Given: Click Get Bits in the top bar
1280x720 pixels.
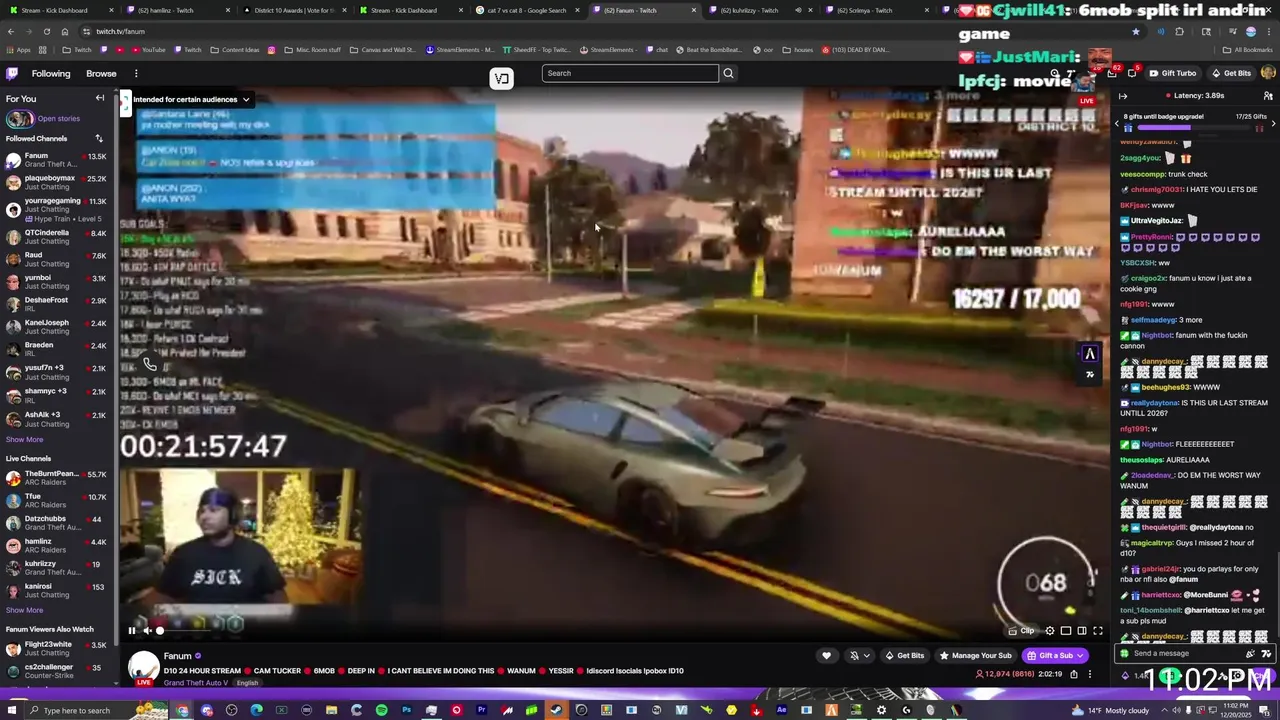Looking at the screenshot, I should pos(1230,73).
